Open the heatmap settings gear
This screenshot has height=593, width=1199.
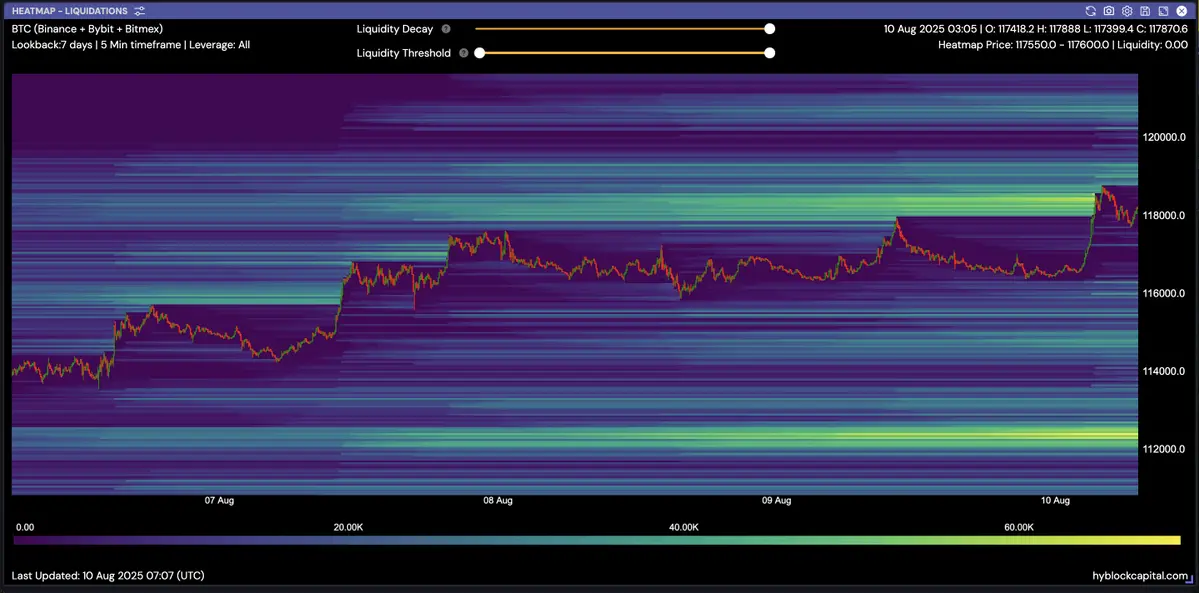tap(1126, 11)
